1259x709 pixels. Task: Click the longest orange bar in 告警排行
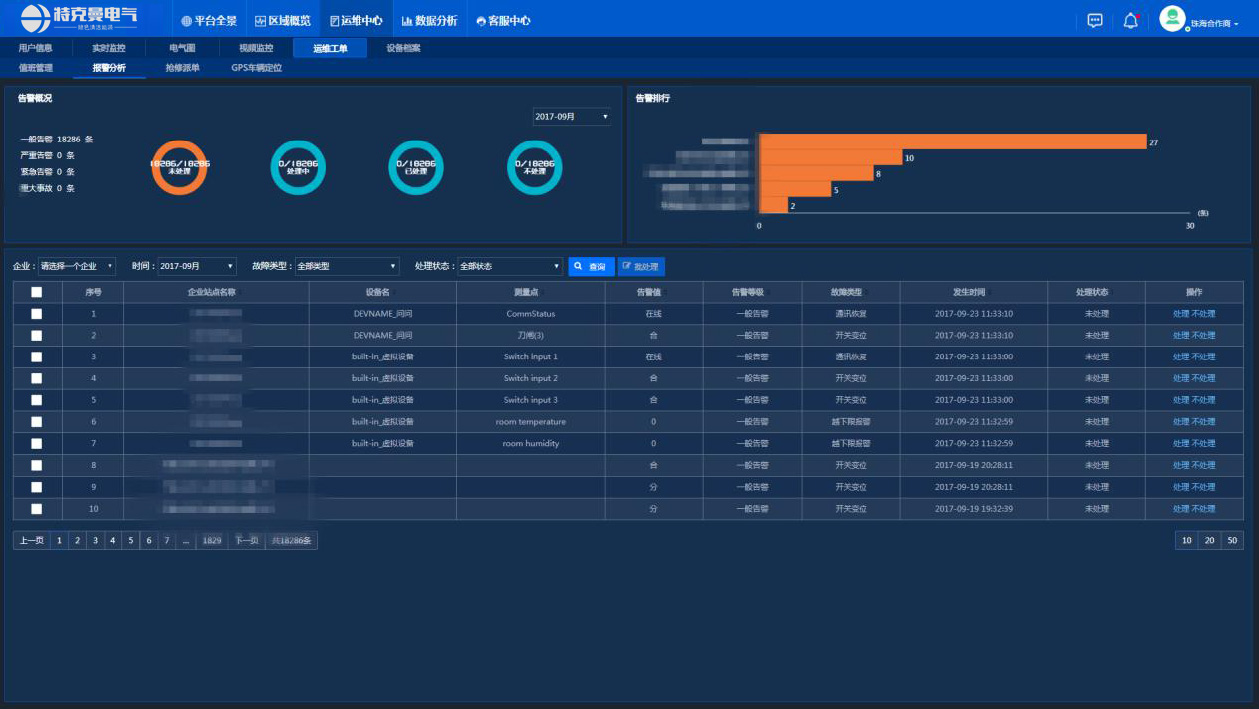click(x=952, y=142)
